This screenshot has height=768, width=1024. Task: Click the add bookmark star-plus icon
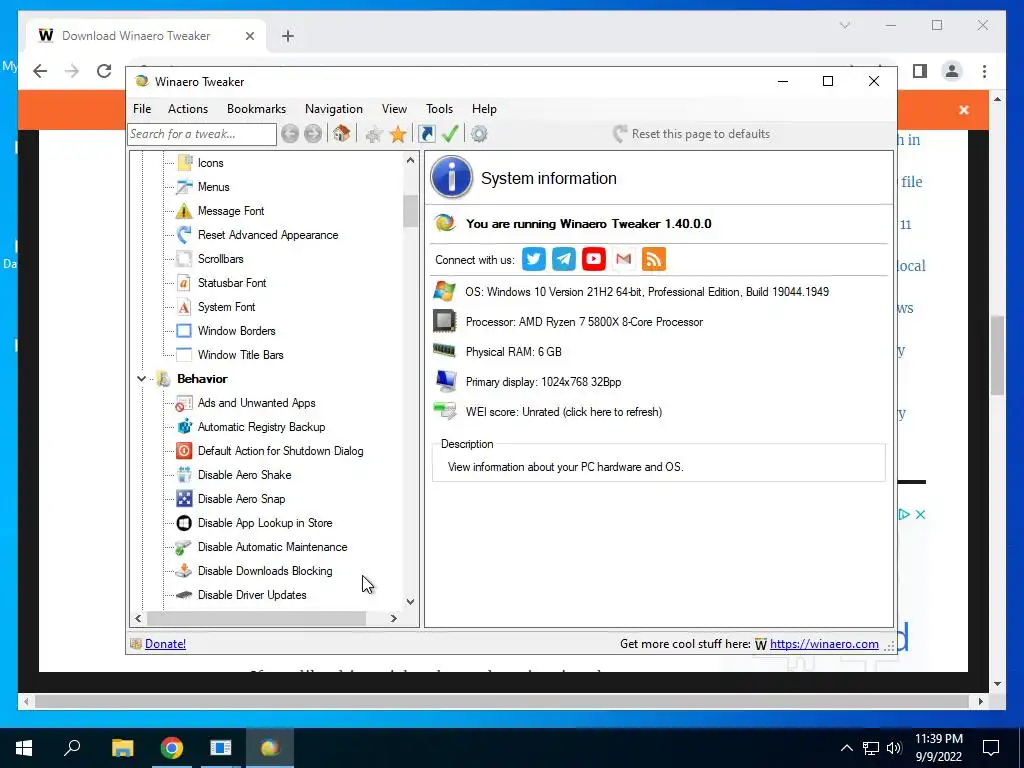(374, 135)
